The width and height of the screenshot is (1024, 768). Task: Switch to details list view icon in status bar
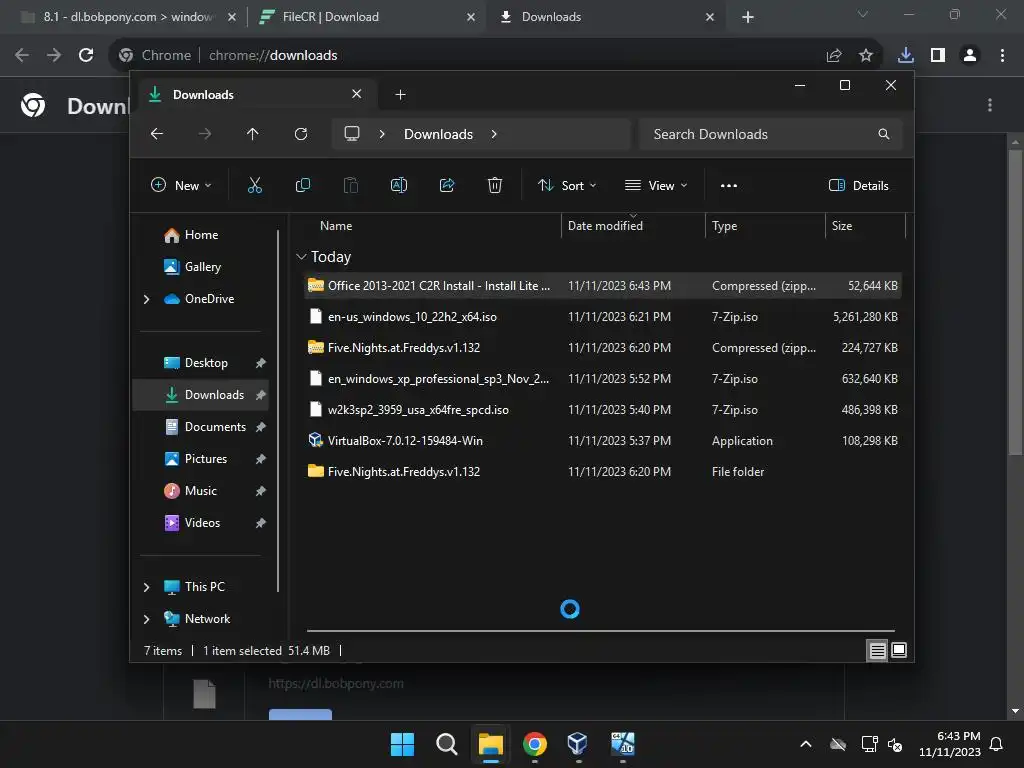tap(877, 650)
